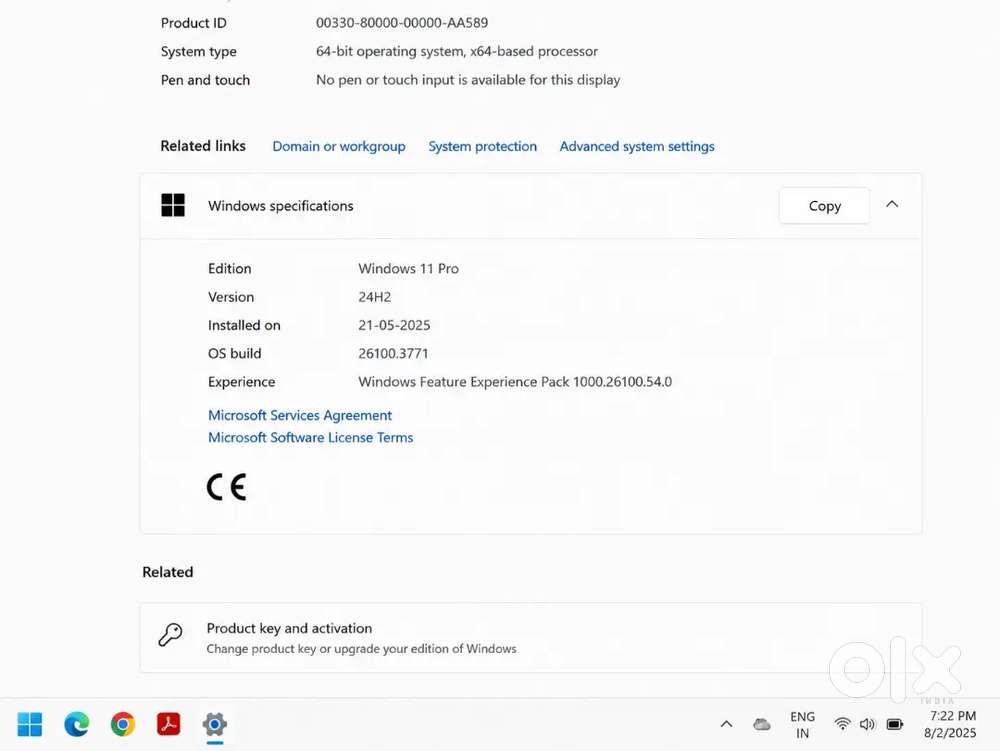Open the clock showing 7:22 PM
Viewport: 1000px width, 751px height.
click(x=950, y=724)
